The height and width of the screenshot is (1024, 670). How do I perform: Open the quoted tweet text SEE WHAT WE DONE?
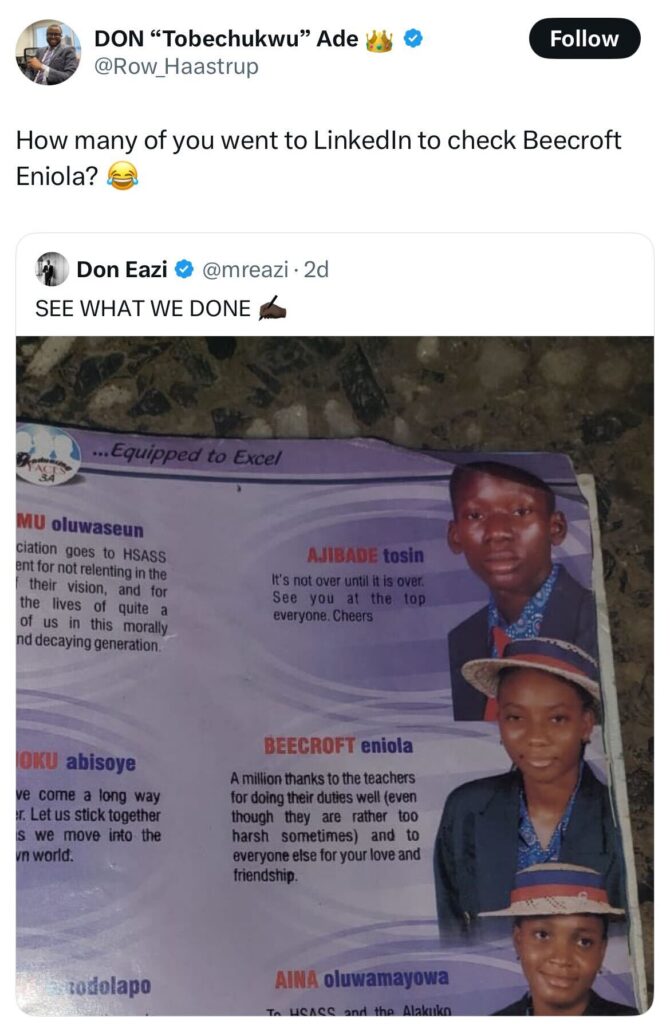click(x=143, y=308)
